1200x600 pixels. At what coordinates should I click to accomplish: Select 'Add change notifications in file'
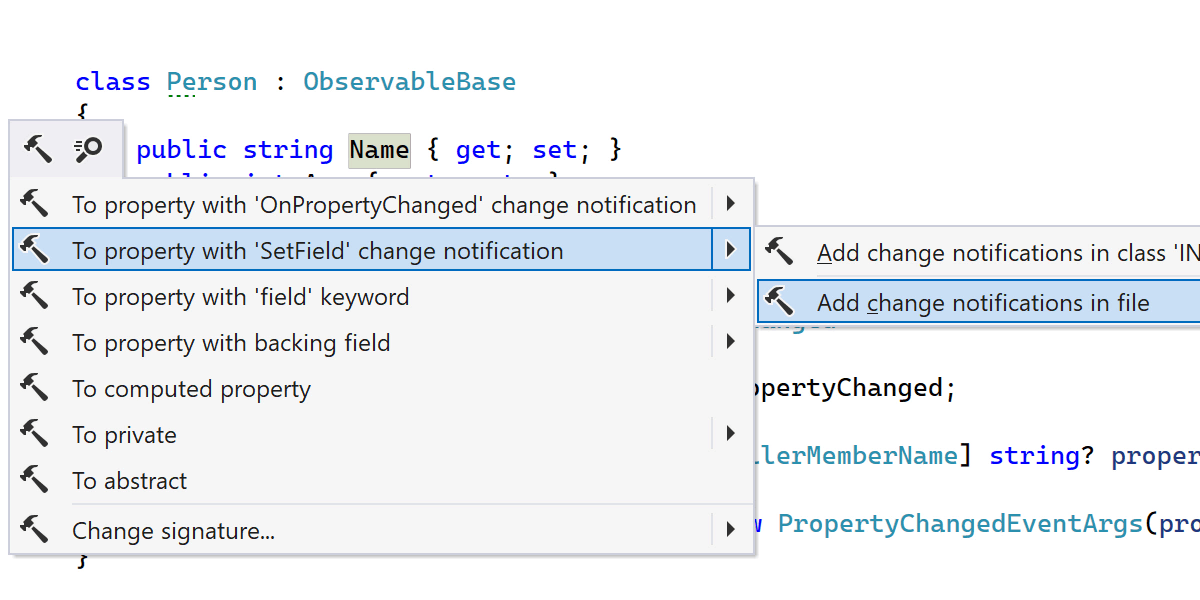click(x=983, y=303)
